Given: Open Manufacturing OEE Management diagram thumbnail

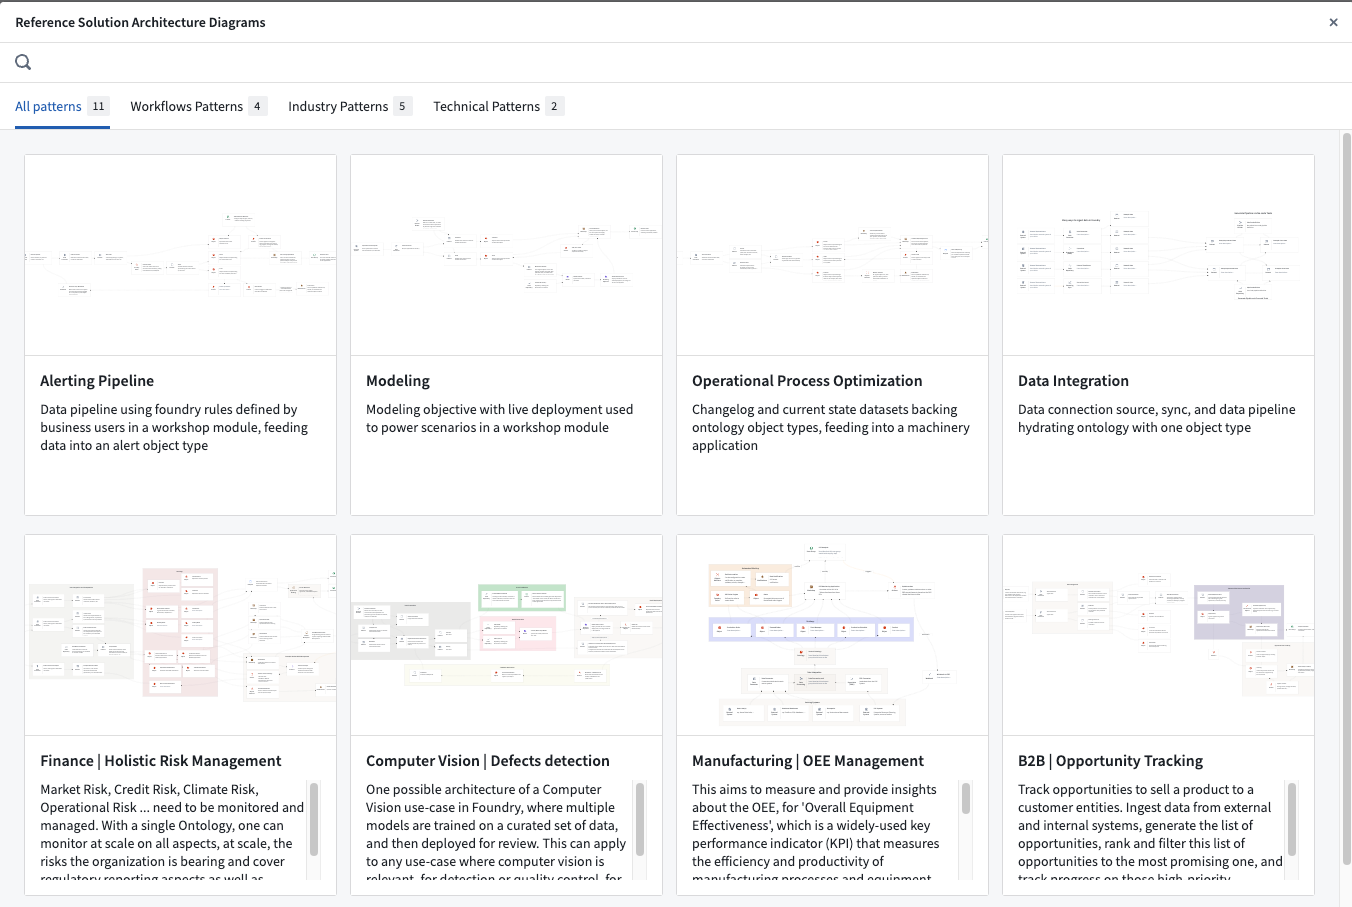Looking at the screenshot, I should tap(833, 635).
